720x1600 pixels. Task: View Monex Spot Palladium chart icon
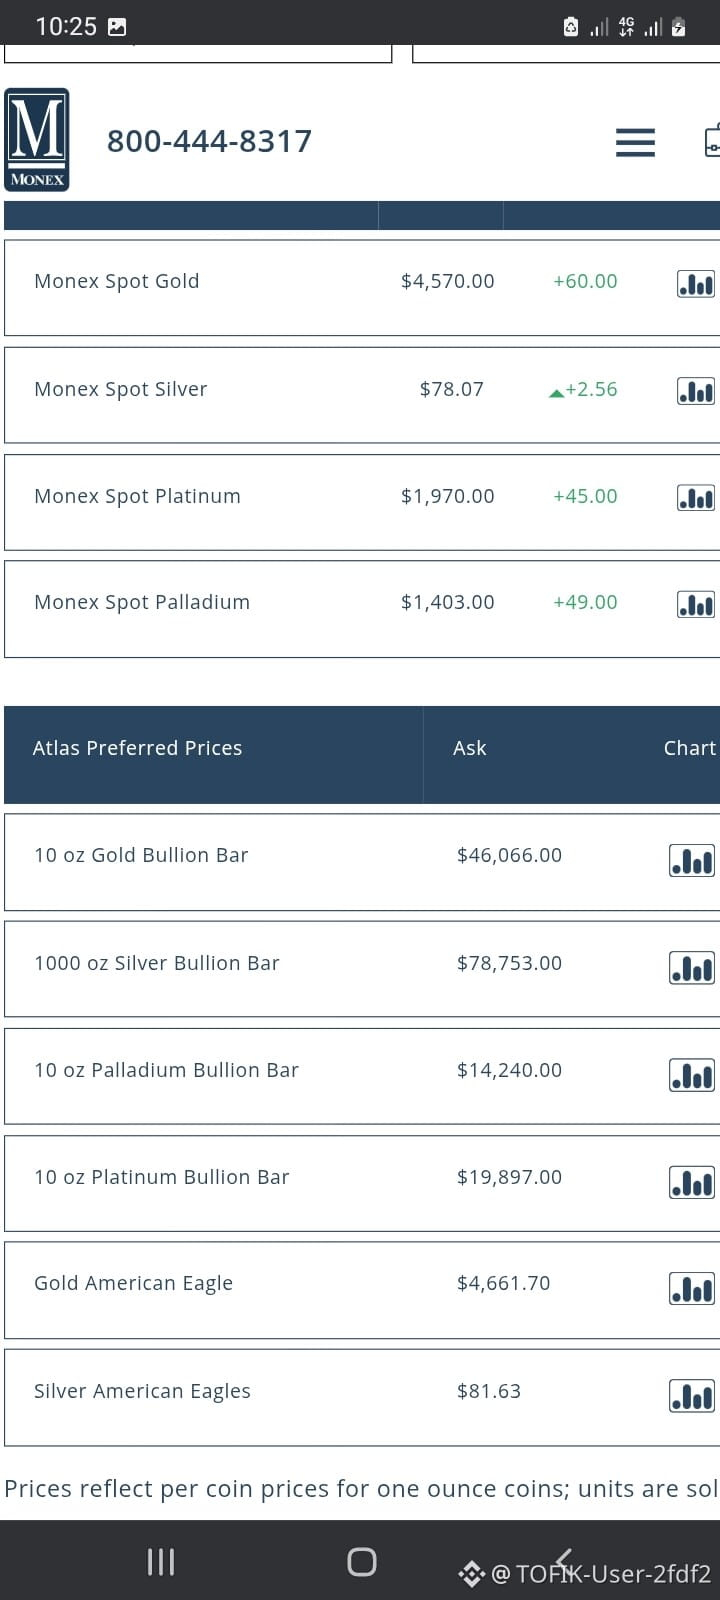[696, 604]
